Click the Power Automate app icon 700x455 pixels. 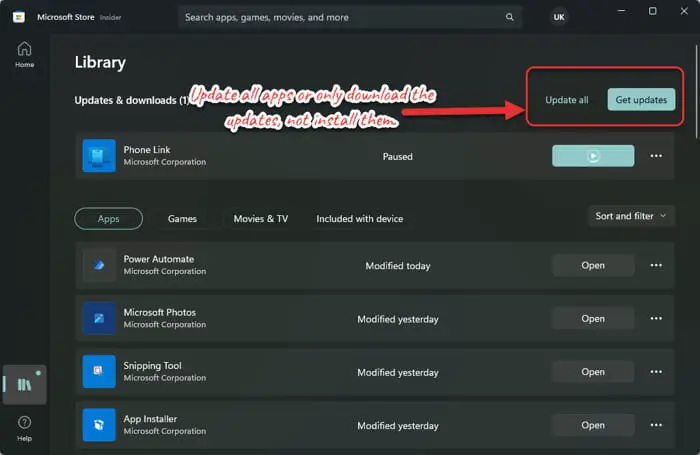[x=99, y=265]
